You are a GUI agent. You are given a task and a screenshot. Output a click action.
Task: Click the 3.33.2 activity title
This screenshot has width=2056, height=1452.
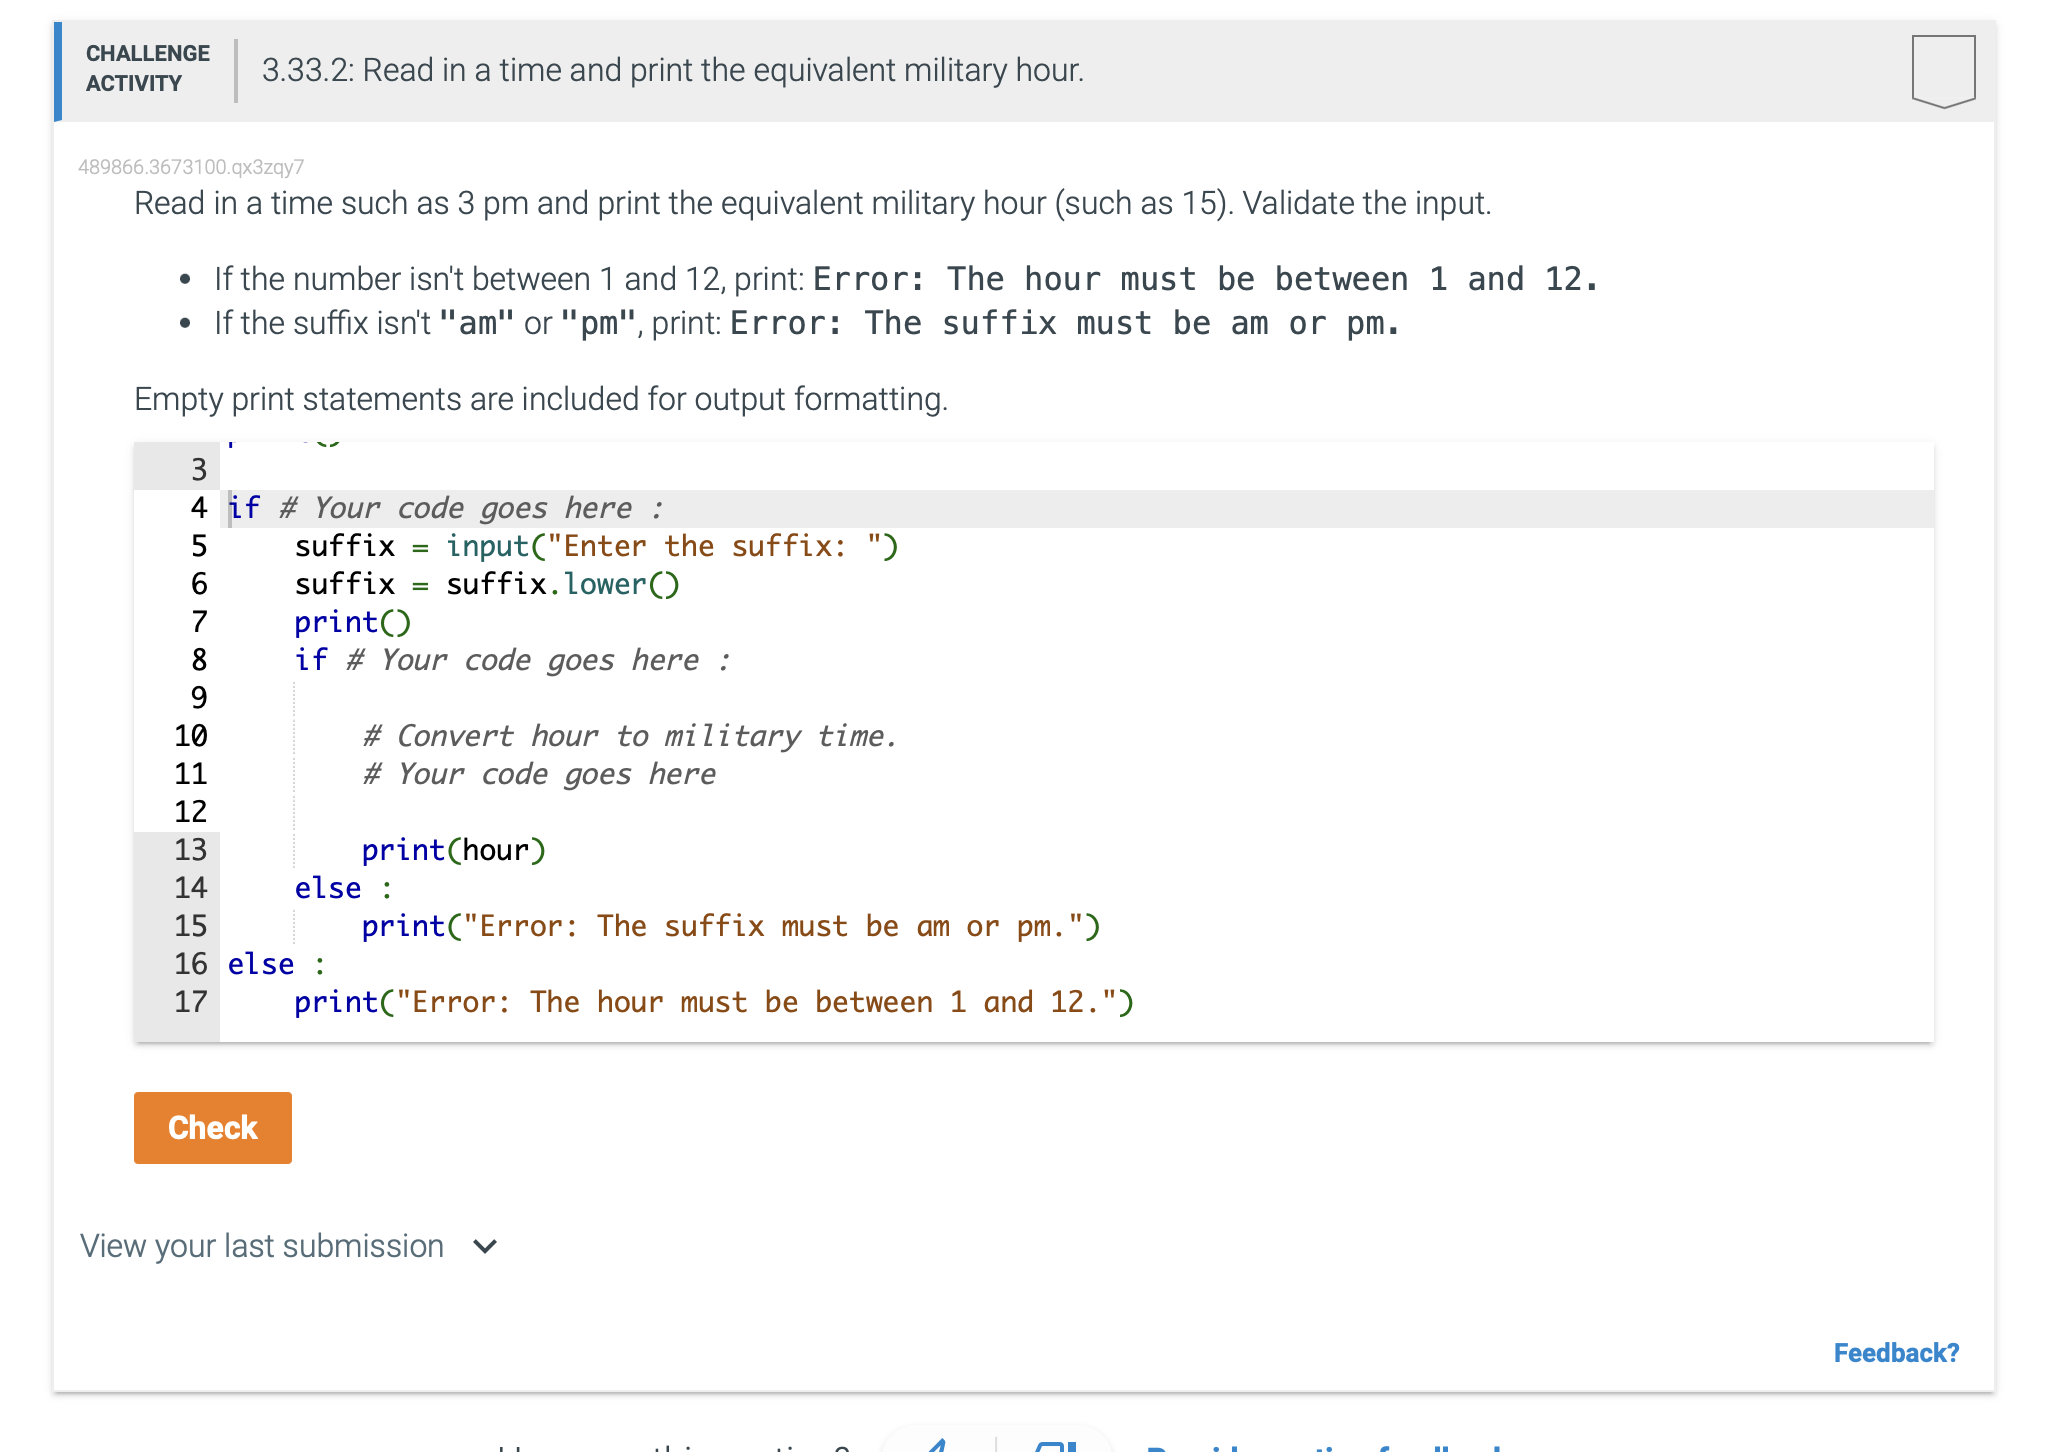pos(672,70)
